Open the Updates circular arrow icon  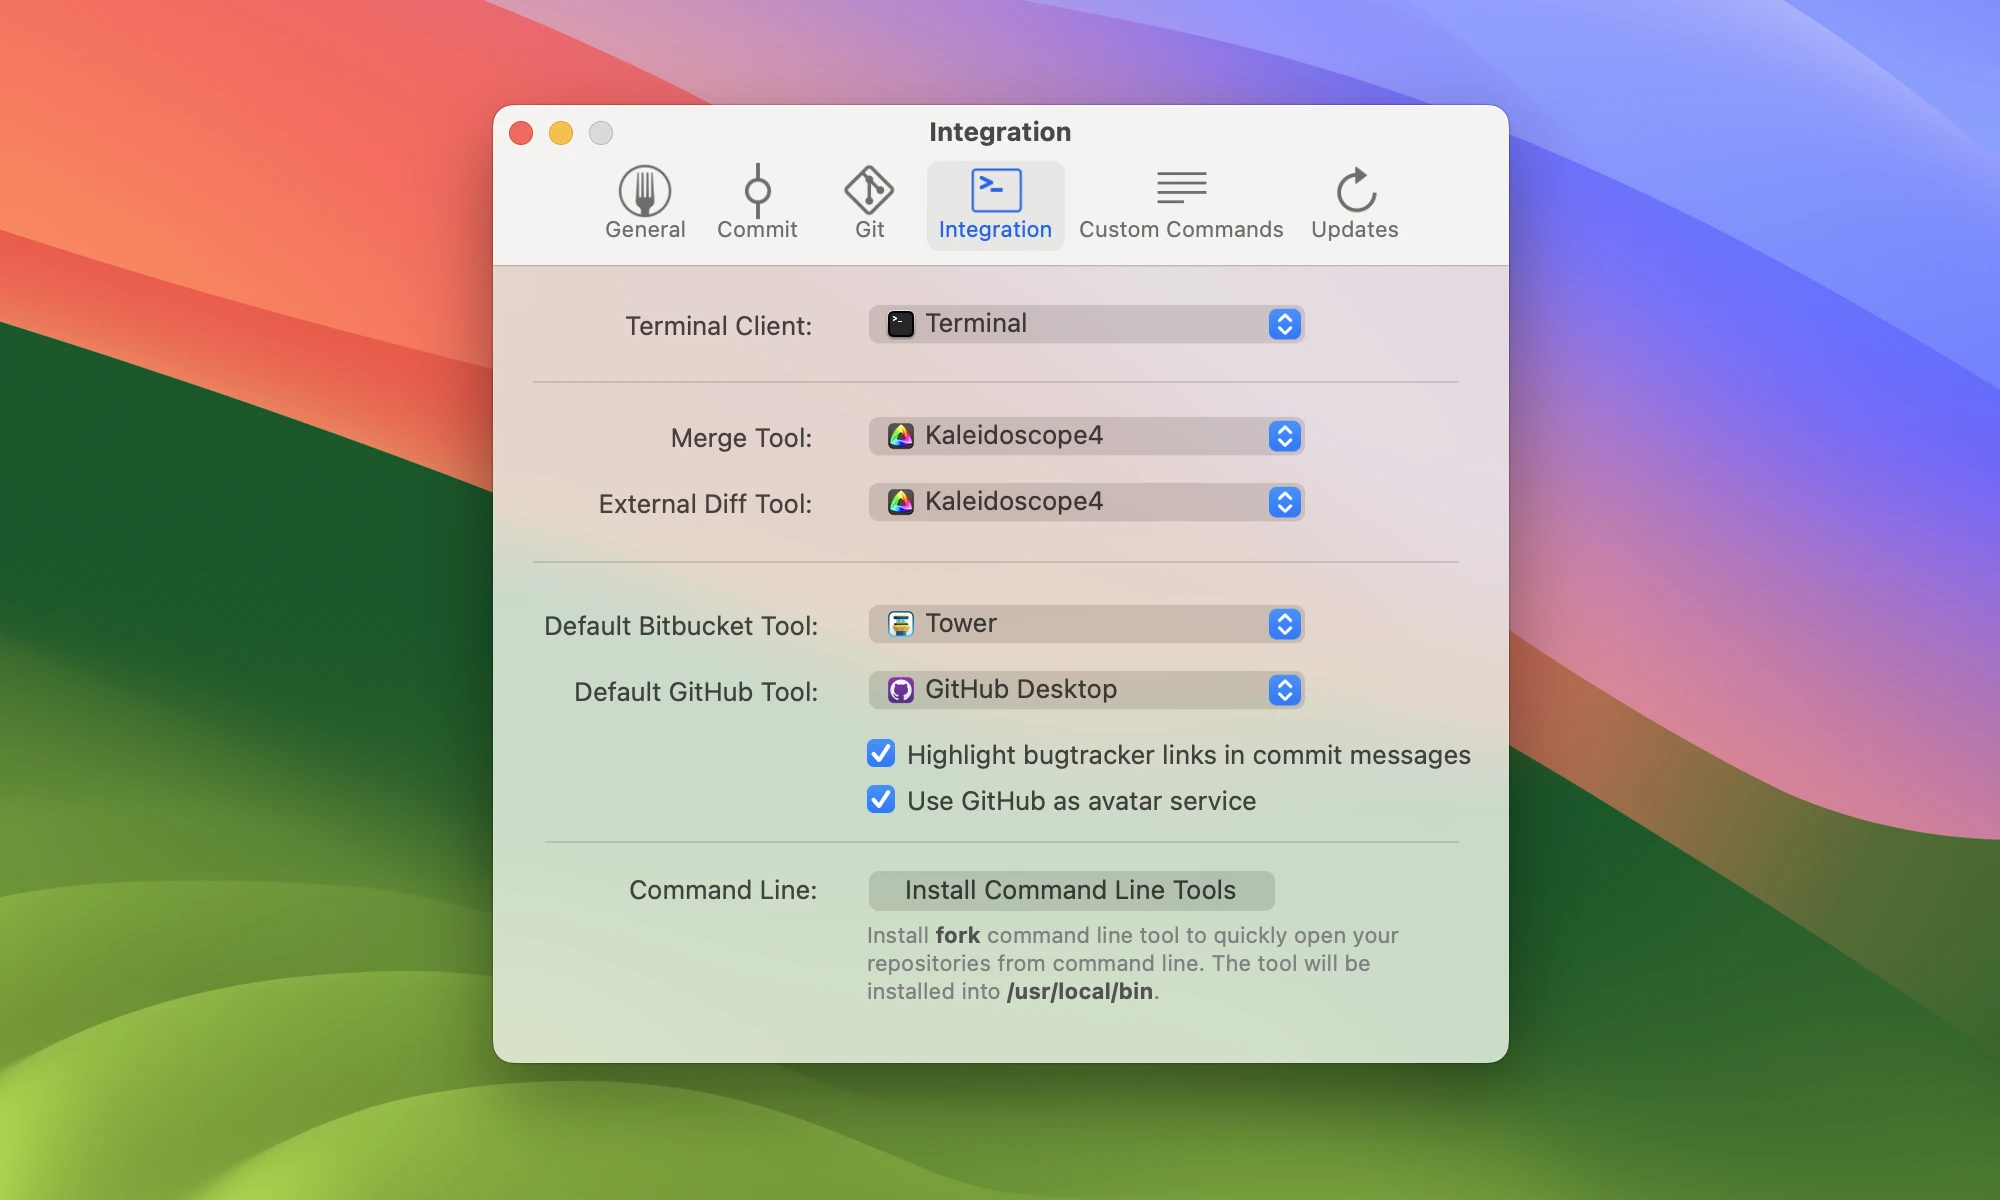[1355, 190]
